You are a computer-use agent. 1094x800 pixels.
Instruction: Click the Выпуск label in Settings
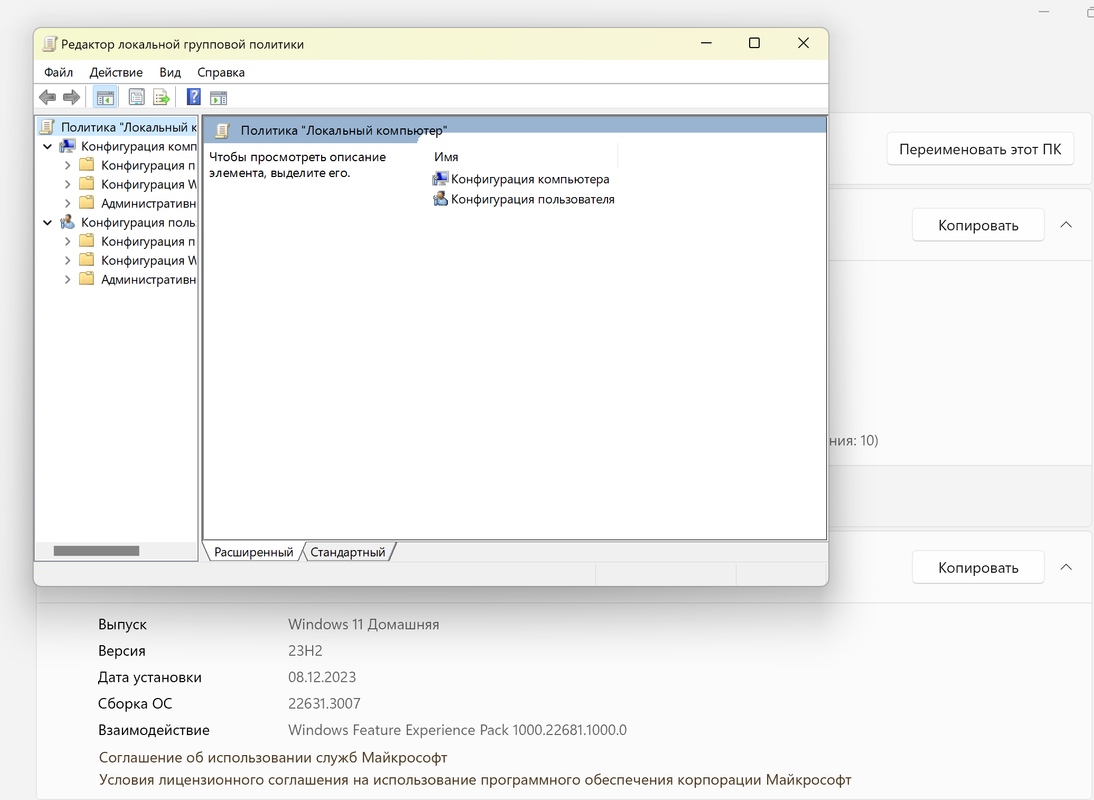point(122,624)
